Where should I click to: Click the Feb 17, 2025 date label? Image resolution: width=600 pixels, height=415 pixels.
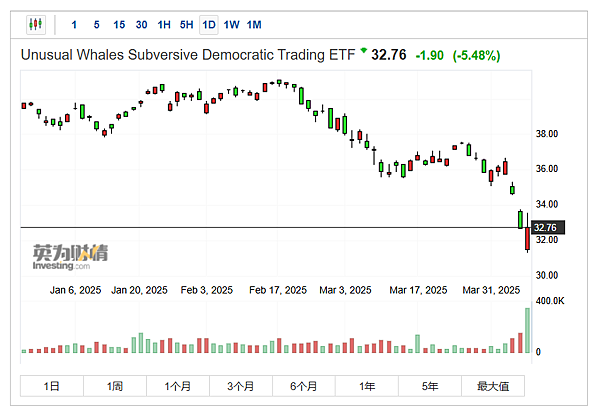click(x=278, y=290)
